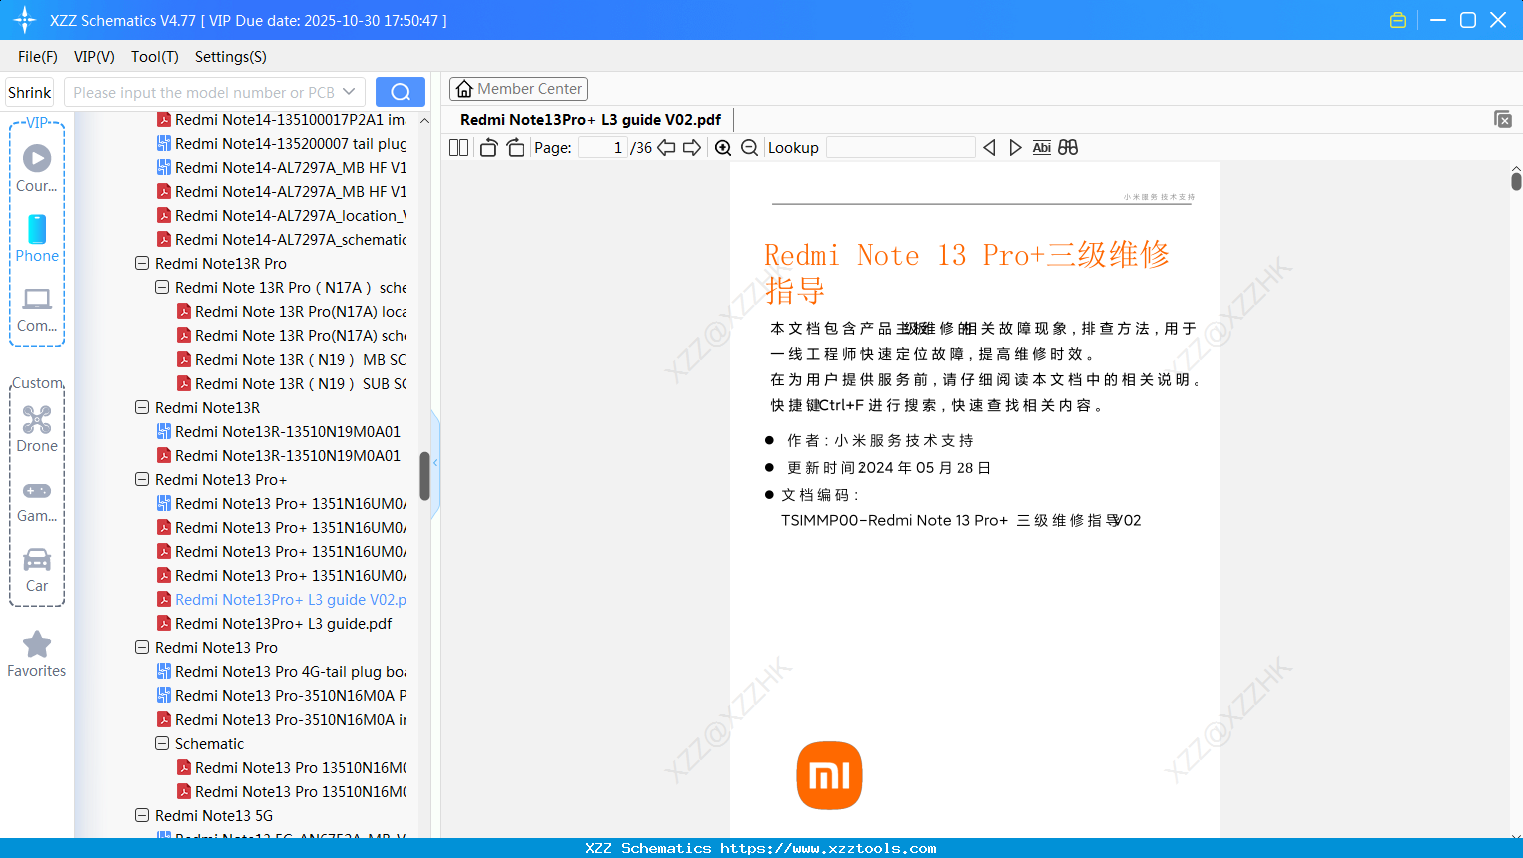Viewport: 1523px width, 858px height.
Task: Collapse the Schematic folder under Redmi Note13 Pro
Action: [161, 743]
